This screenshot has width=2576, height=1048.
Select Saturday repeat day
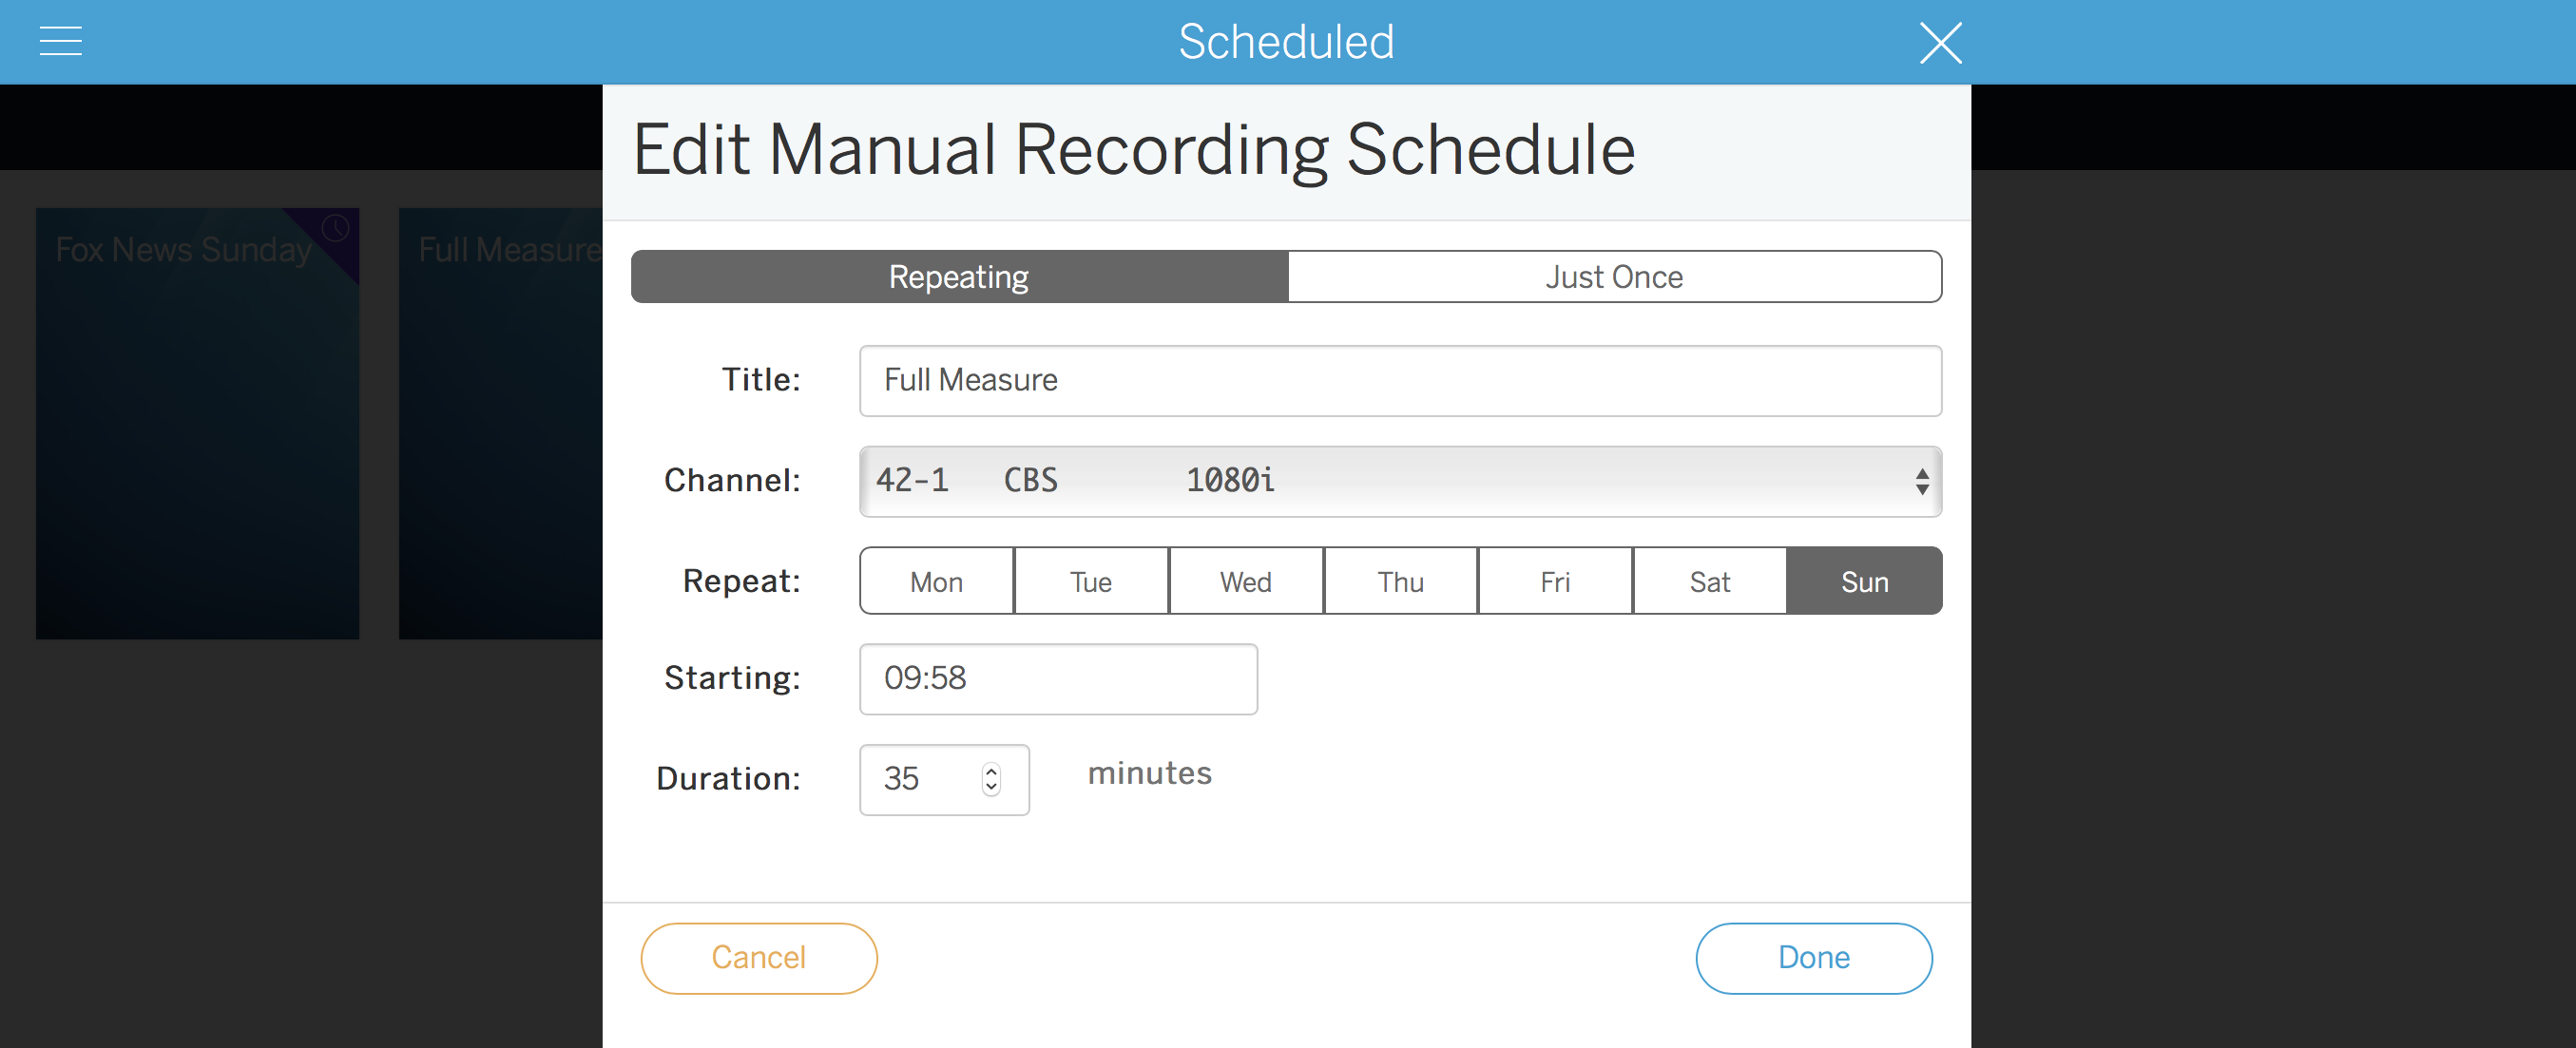(1709, 582)
